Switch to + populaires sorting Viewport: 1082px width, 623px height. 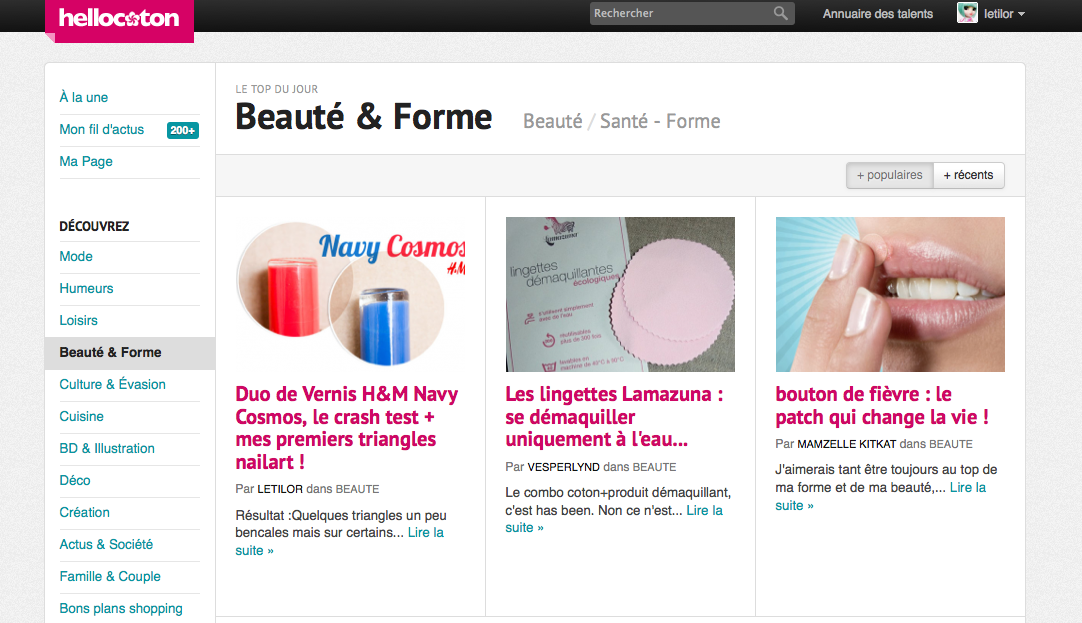(x=889, y=175)
